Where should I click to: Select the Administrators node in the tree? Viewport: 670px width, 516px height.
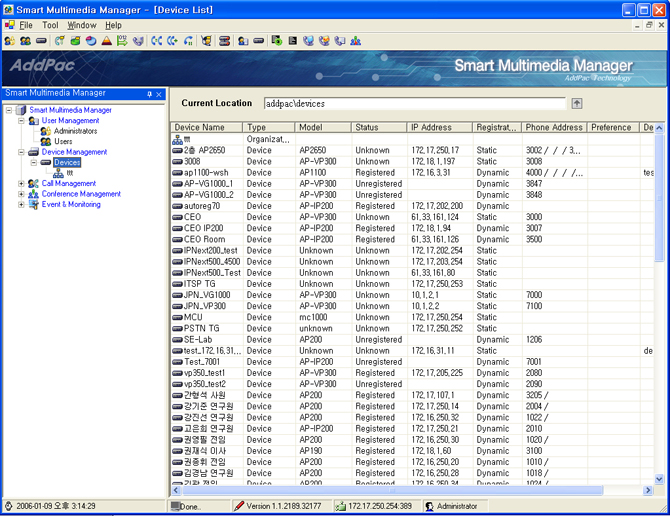pos(75,131)
